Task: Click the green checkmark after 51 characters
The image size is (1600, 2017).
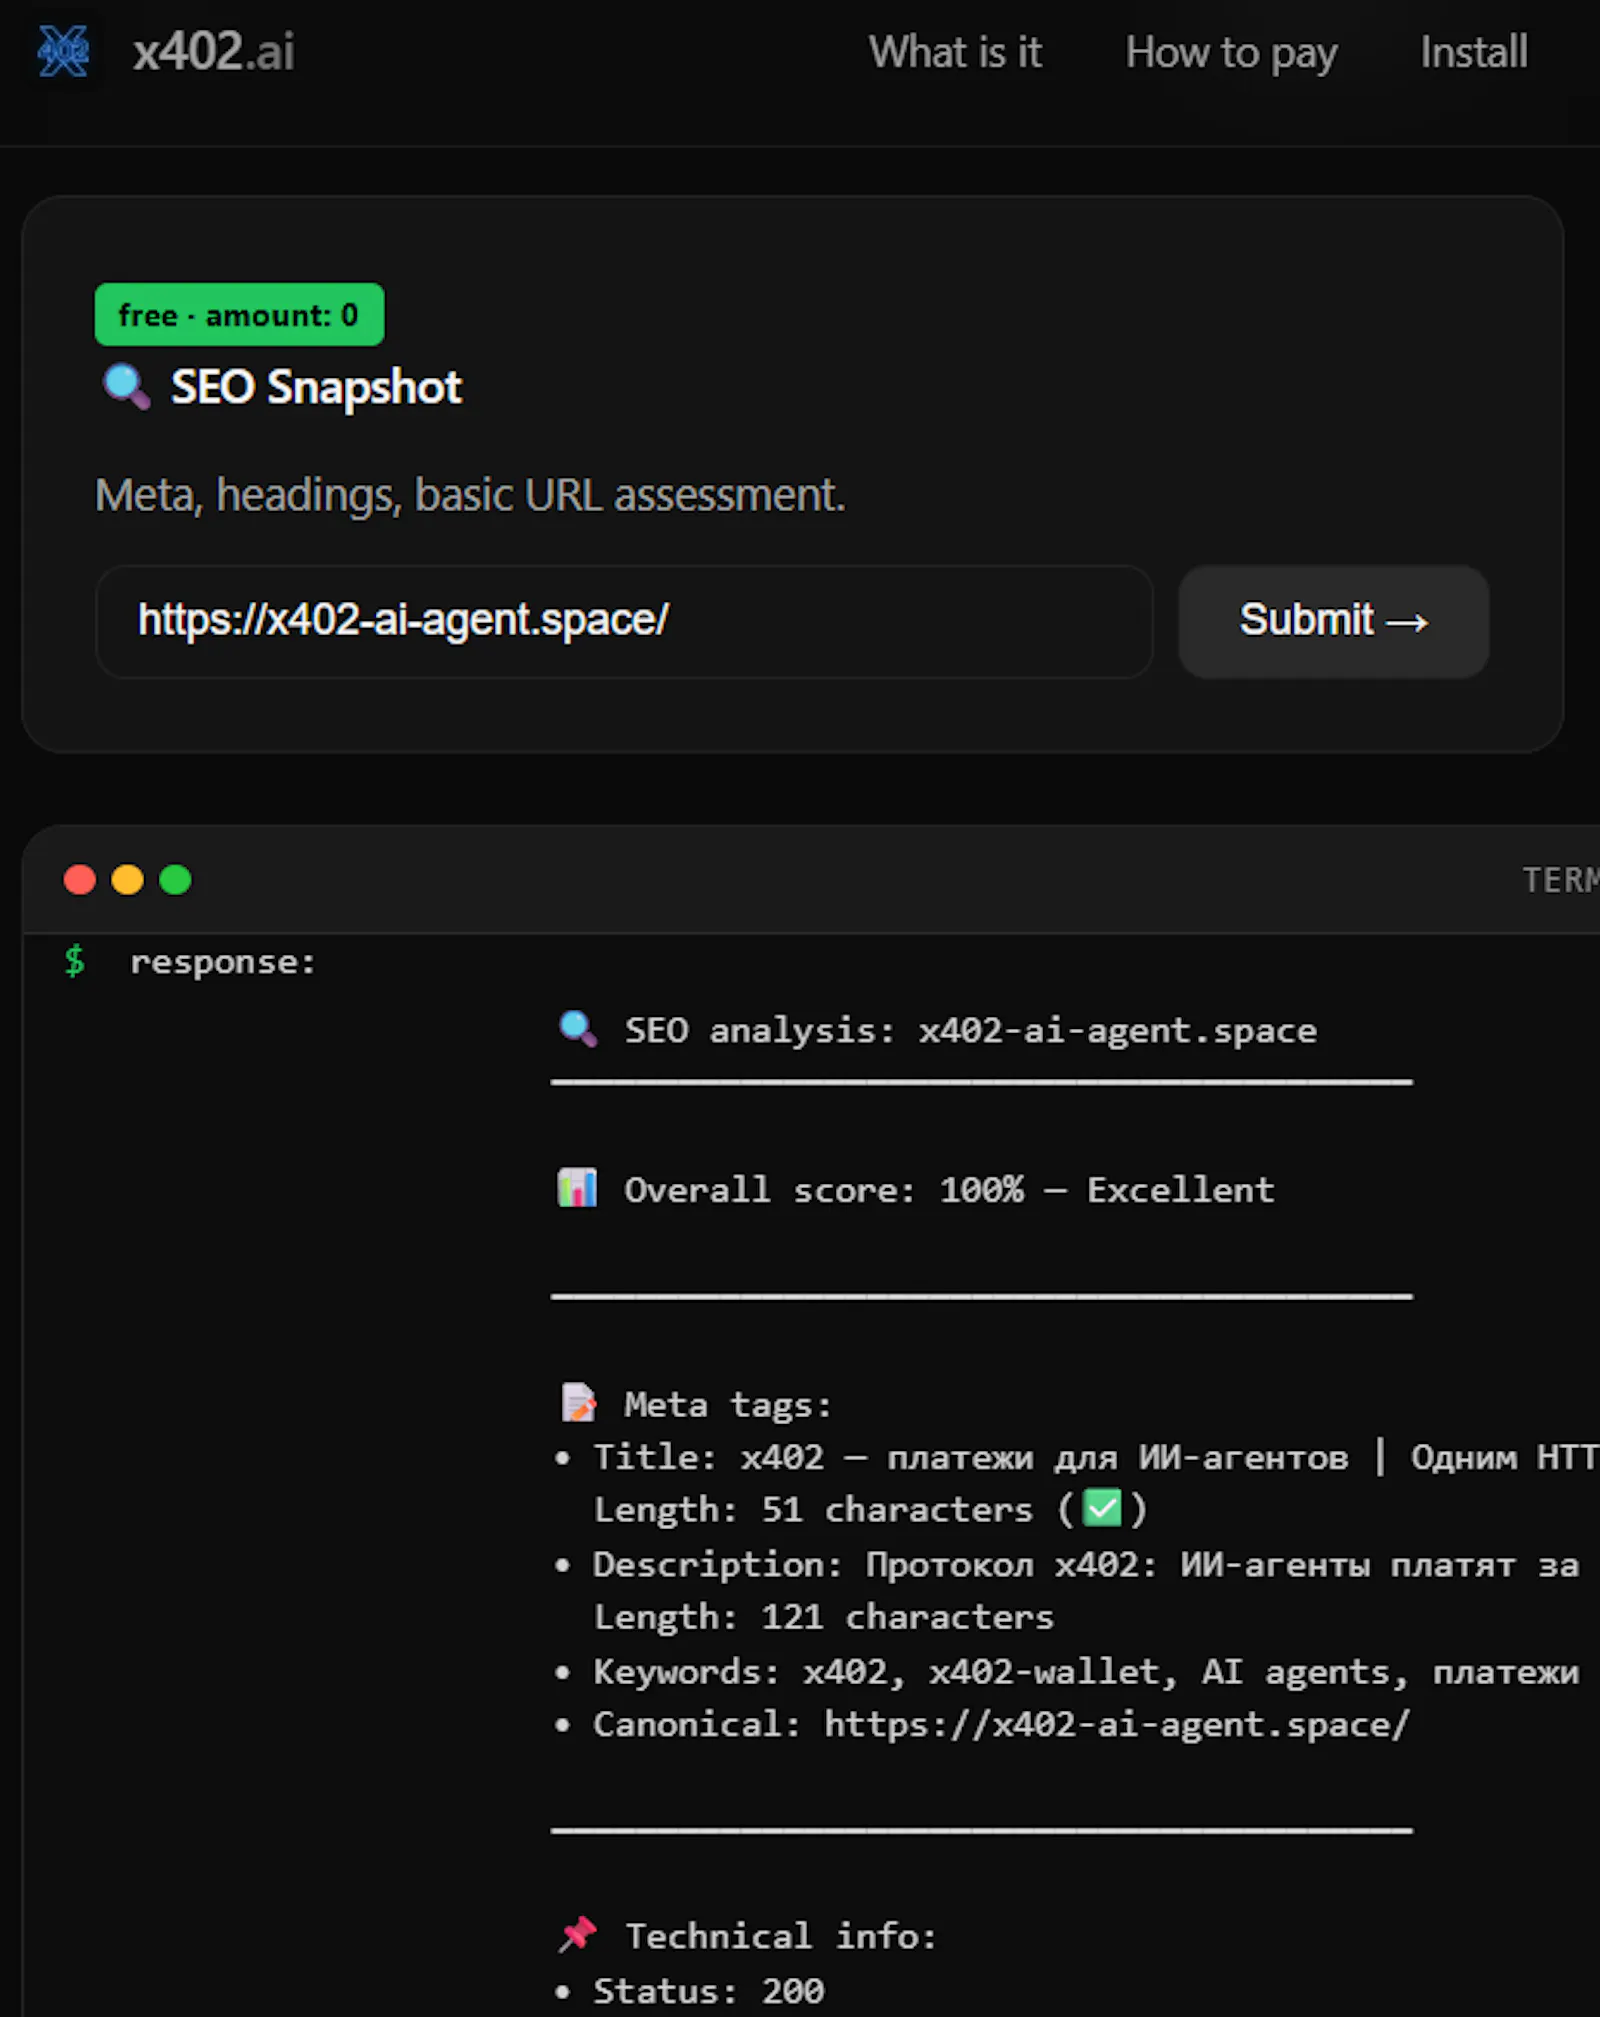Action: (1103, 1508)
